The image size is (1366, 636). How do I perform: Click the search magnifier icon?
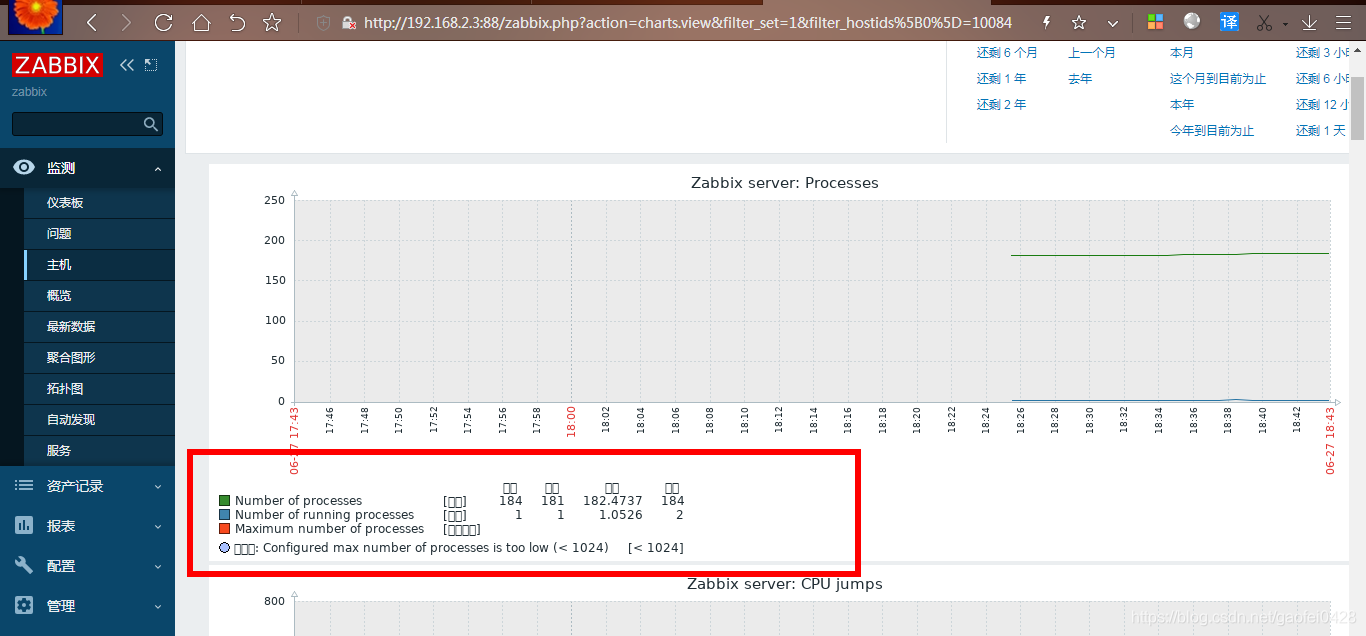click(x=151, y=124)
